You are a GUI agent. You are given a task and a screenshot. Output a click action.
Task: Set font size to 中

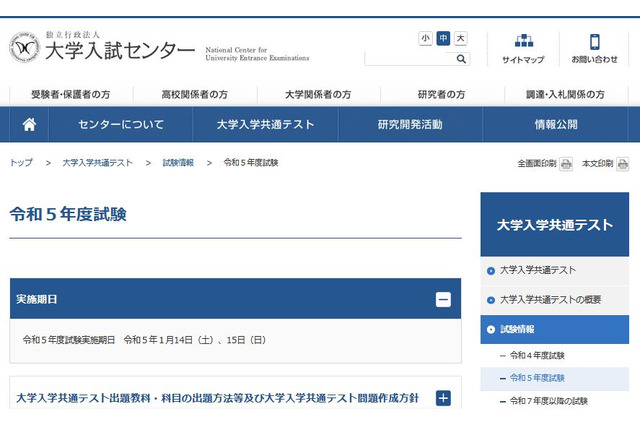click(443, 38)
